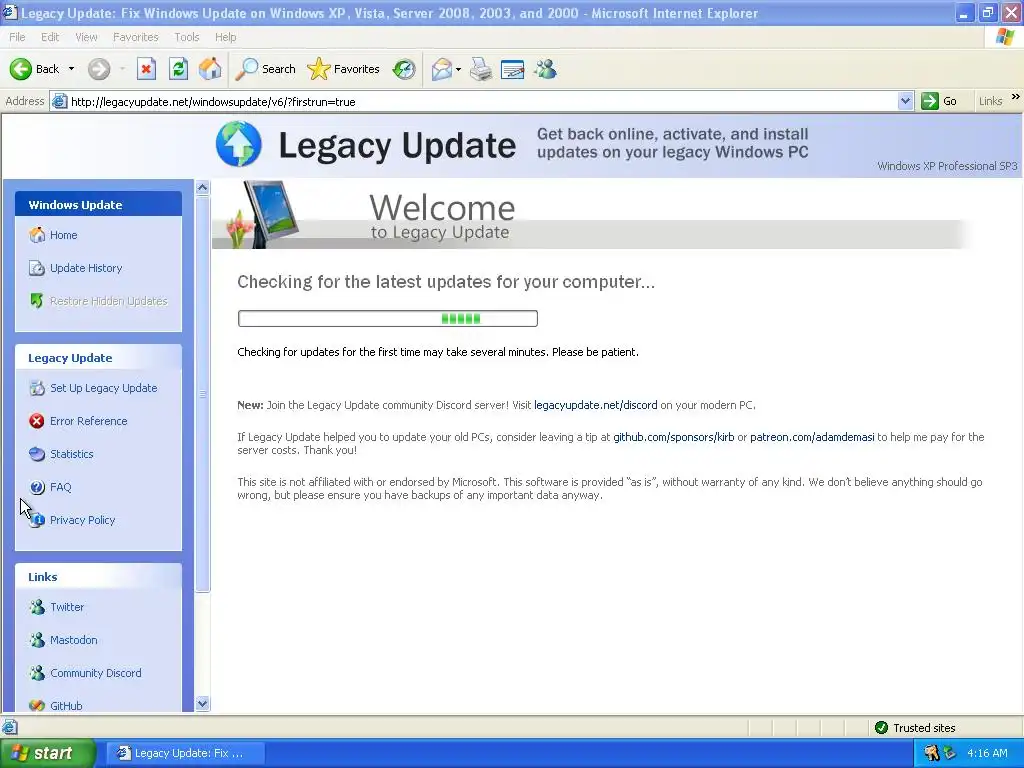Click the Twitter people icon
This screenshot has height=768, width=1024.
point(37,607)
